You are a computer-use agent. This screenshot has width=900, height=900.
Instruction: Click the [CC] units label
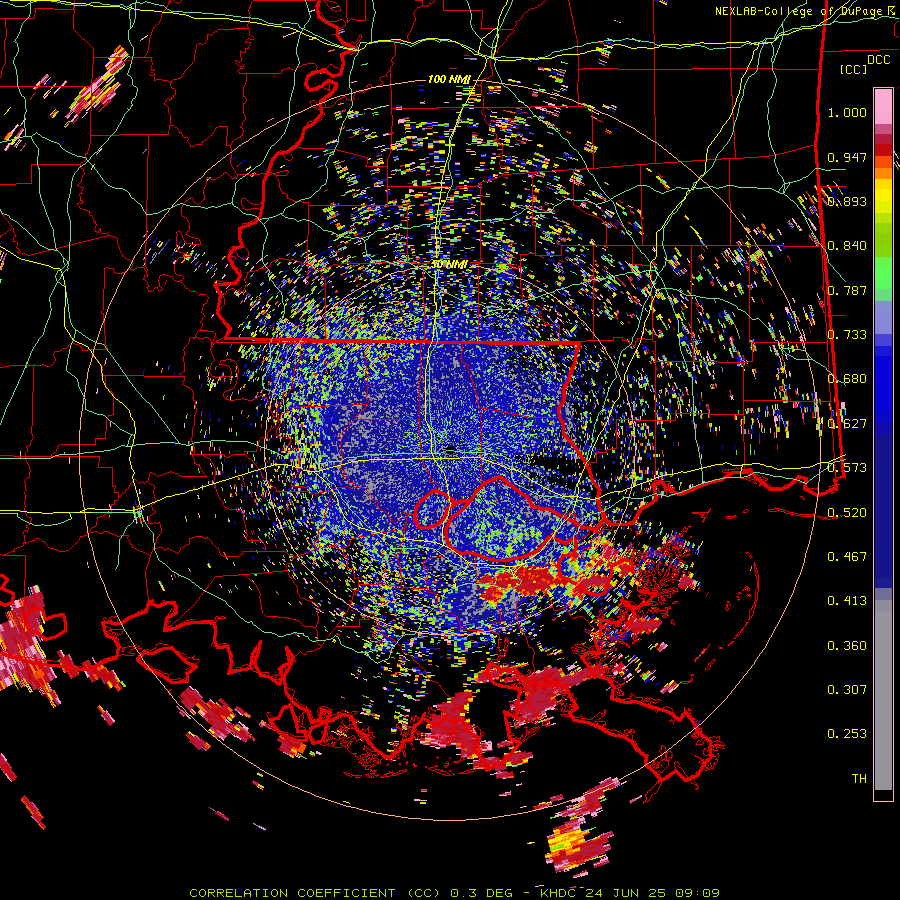point(854,69)
